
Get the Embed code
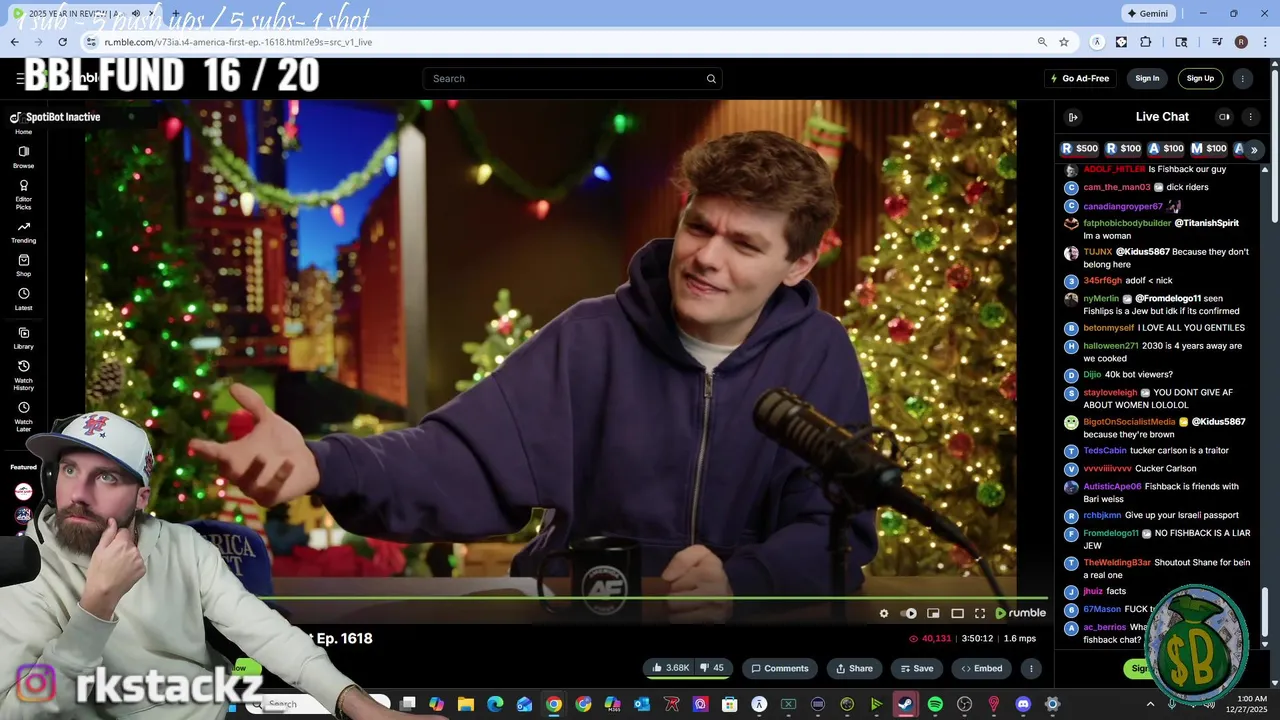pos(981,668)
